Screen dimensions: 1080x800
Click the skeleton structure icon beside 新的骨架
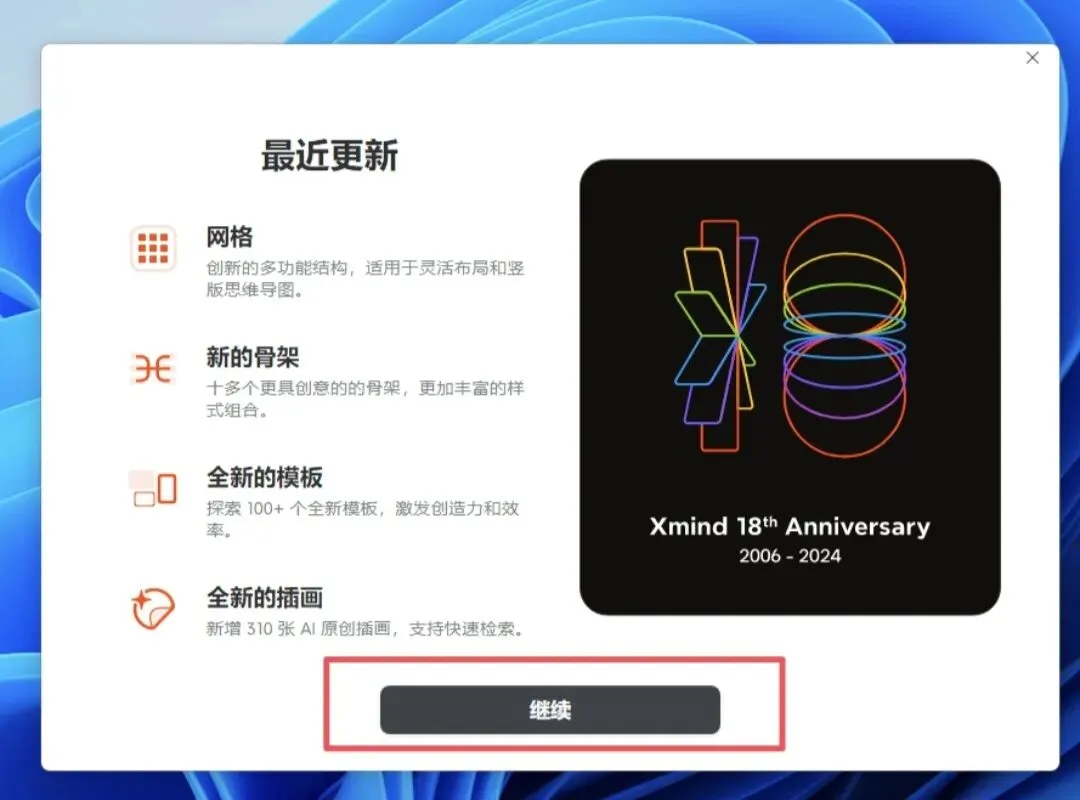coord(153,369)
